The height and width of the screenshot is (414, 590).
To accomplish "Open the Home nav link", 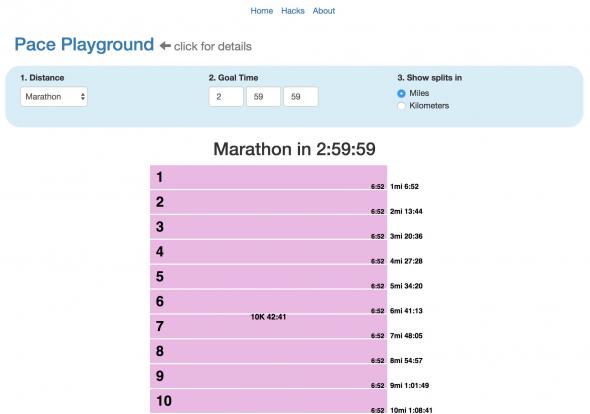I will pyautogui.click(x=262, y=11).
